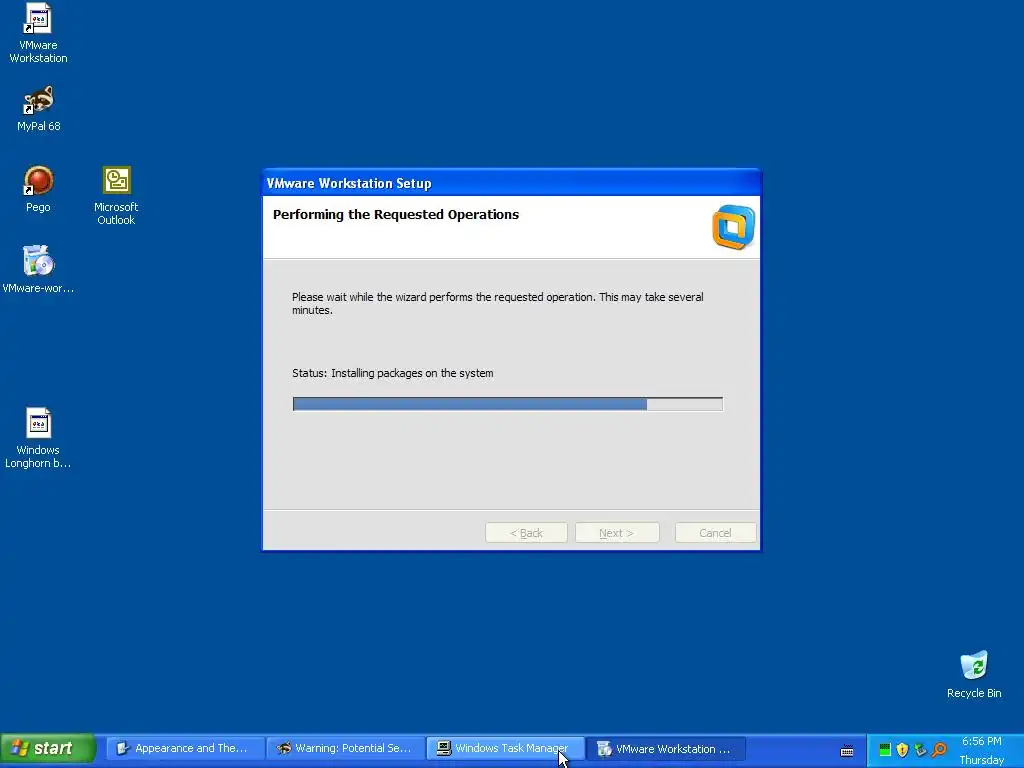The height and width of the screenshot is (768, 1024).
Task: Click the Thursday day label in tray
Action: point(982,760)
